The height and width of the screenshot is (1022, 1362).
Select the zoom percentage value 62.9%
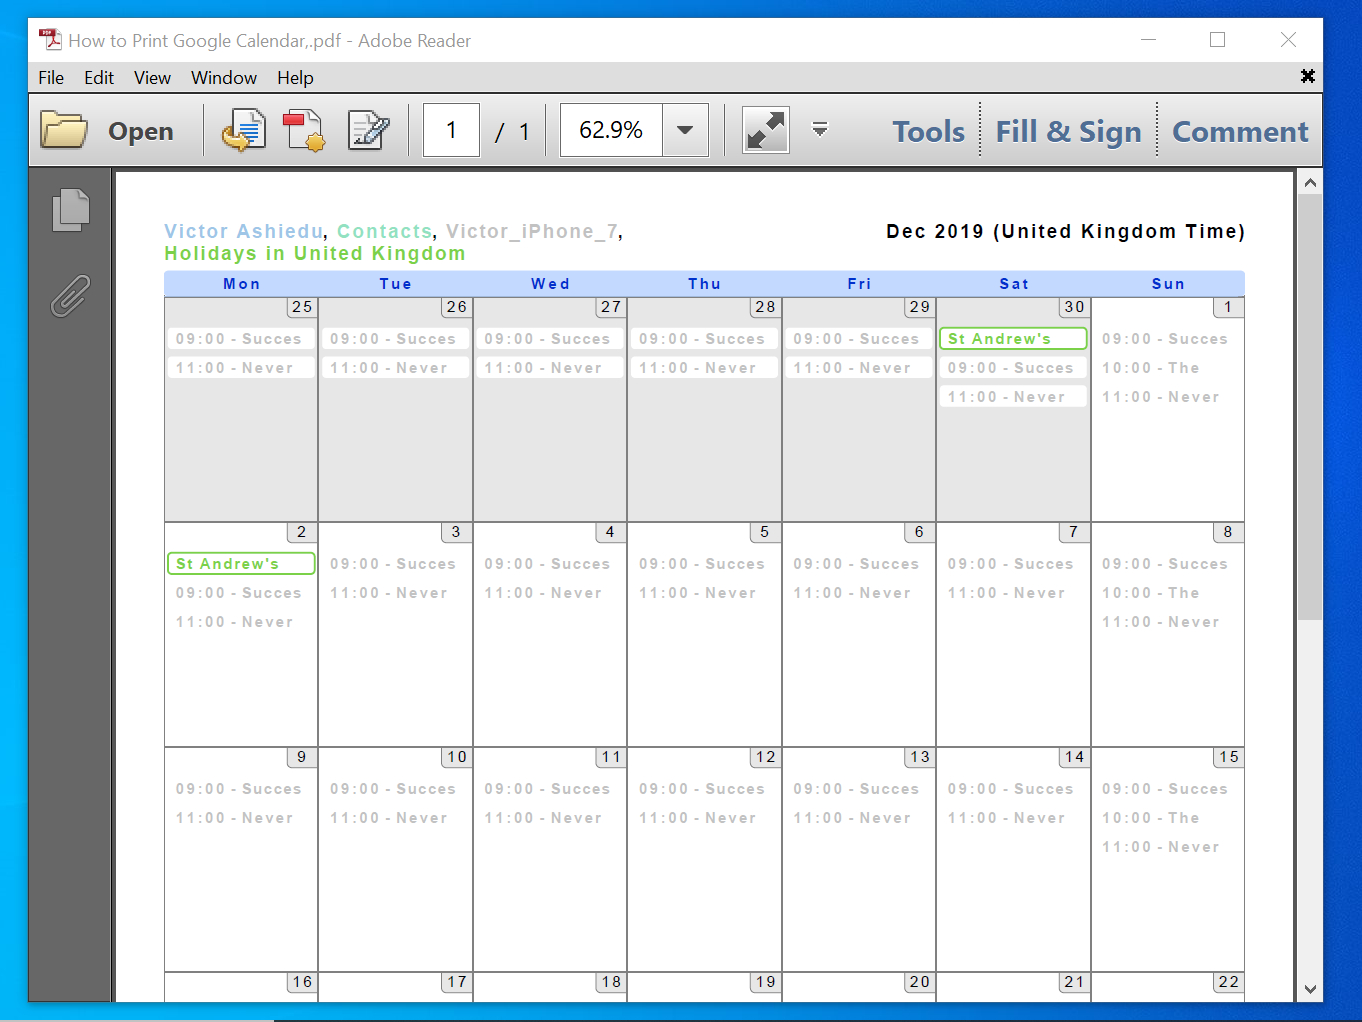tap(611, 129)
